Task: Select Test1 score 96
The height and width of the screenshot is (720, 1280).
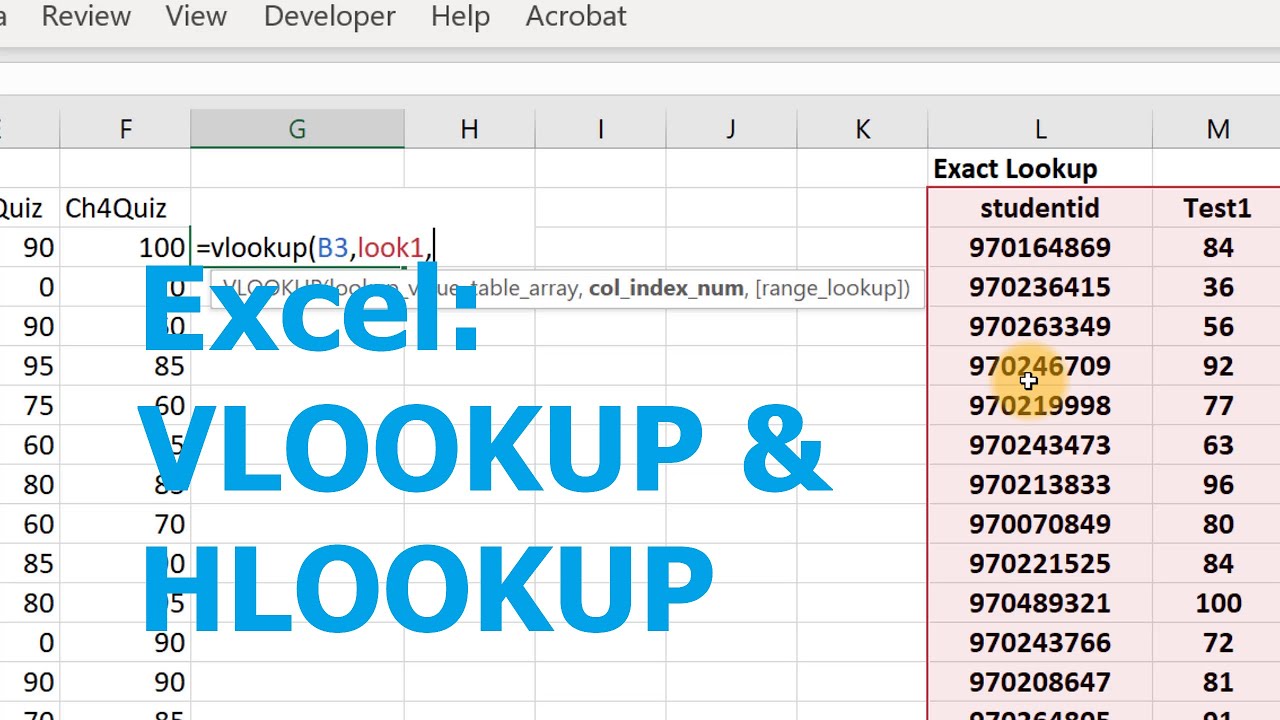Action: coord(1217,484)
